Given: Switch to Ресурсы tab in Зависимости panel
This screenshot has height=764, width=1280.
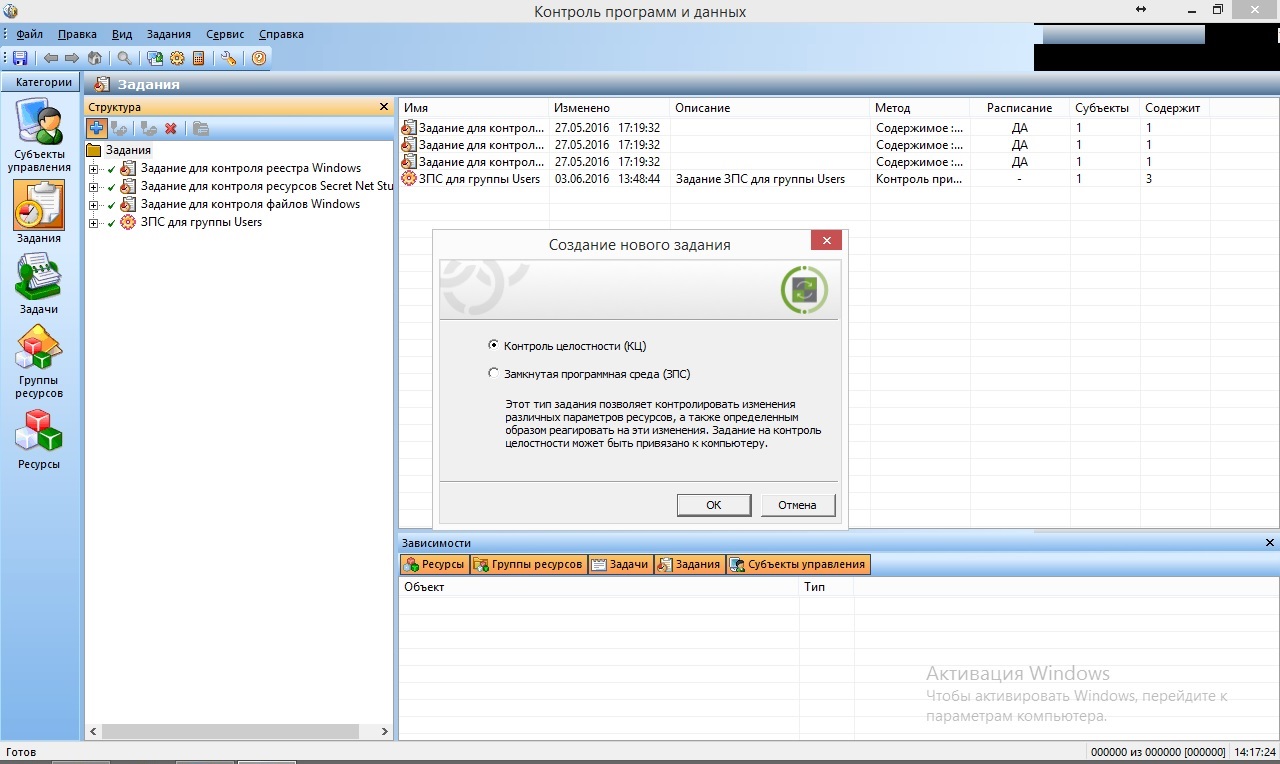Looking at the screenshot, I should click(434, 564).
